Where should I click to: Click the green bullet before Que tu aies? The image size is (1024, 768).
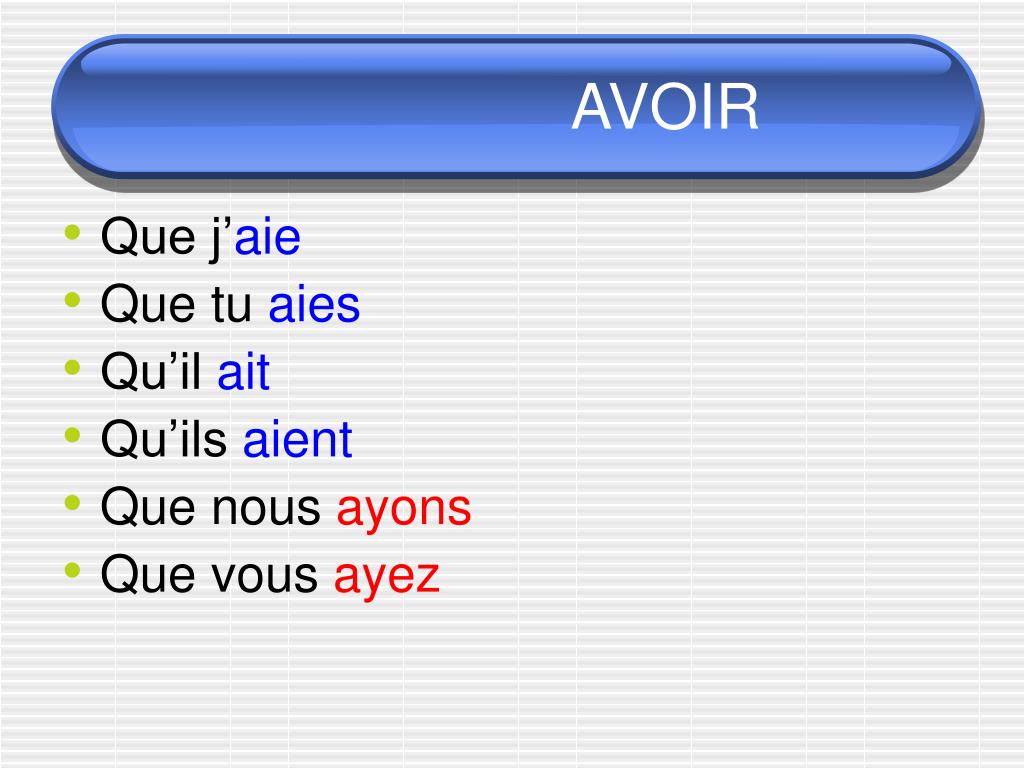tap(72, 300)
